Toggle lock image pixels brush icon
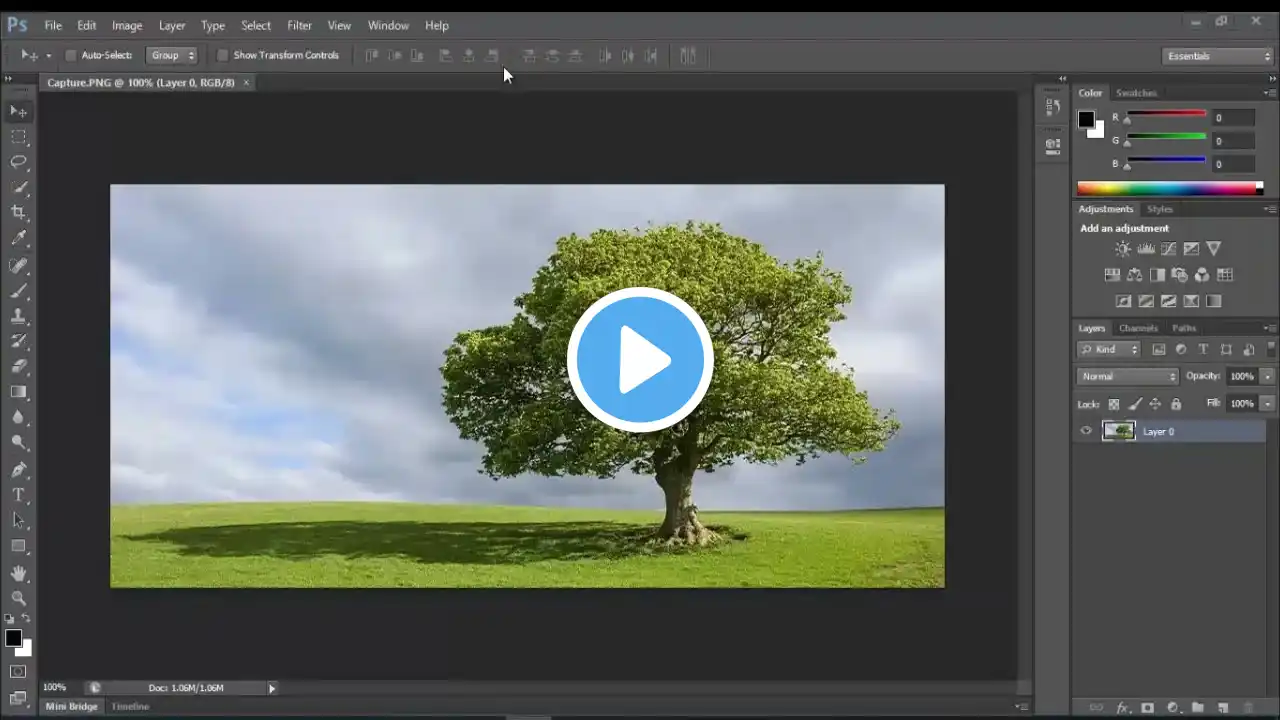This screenshot has height=720, width=1280. 1135,404
